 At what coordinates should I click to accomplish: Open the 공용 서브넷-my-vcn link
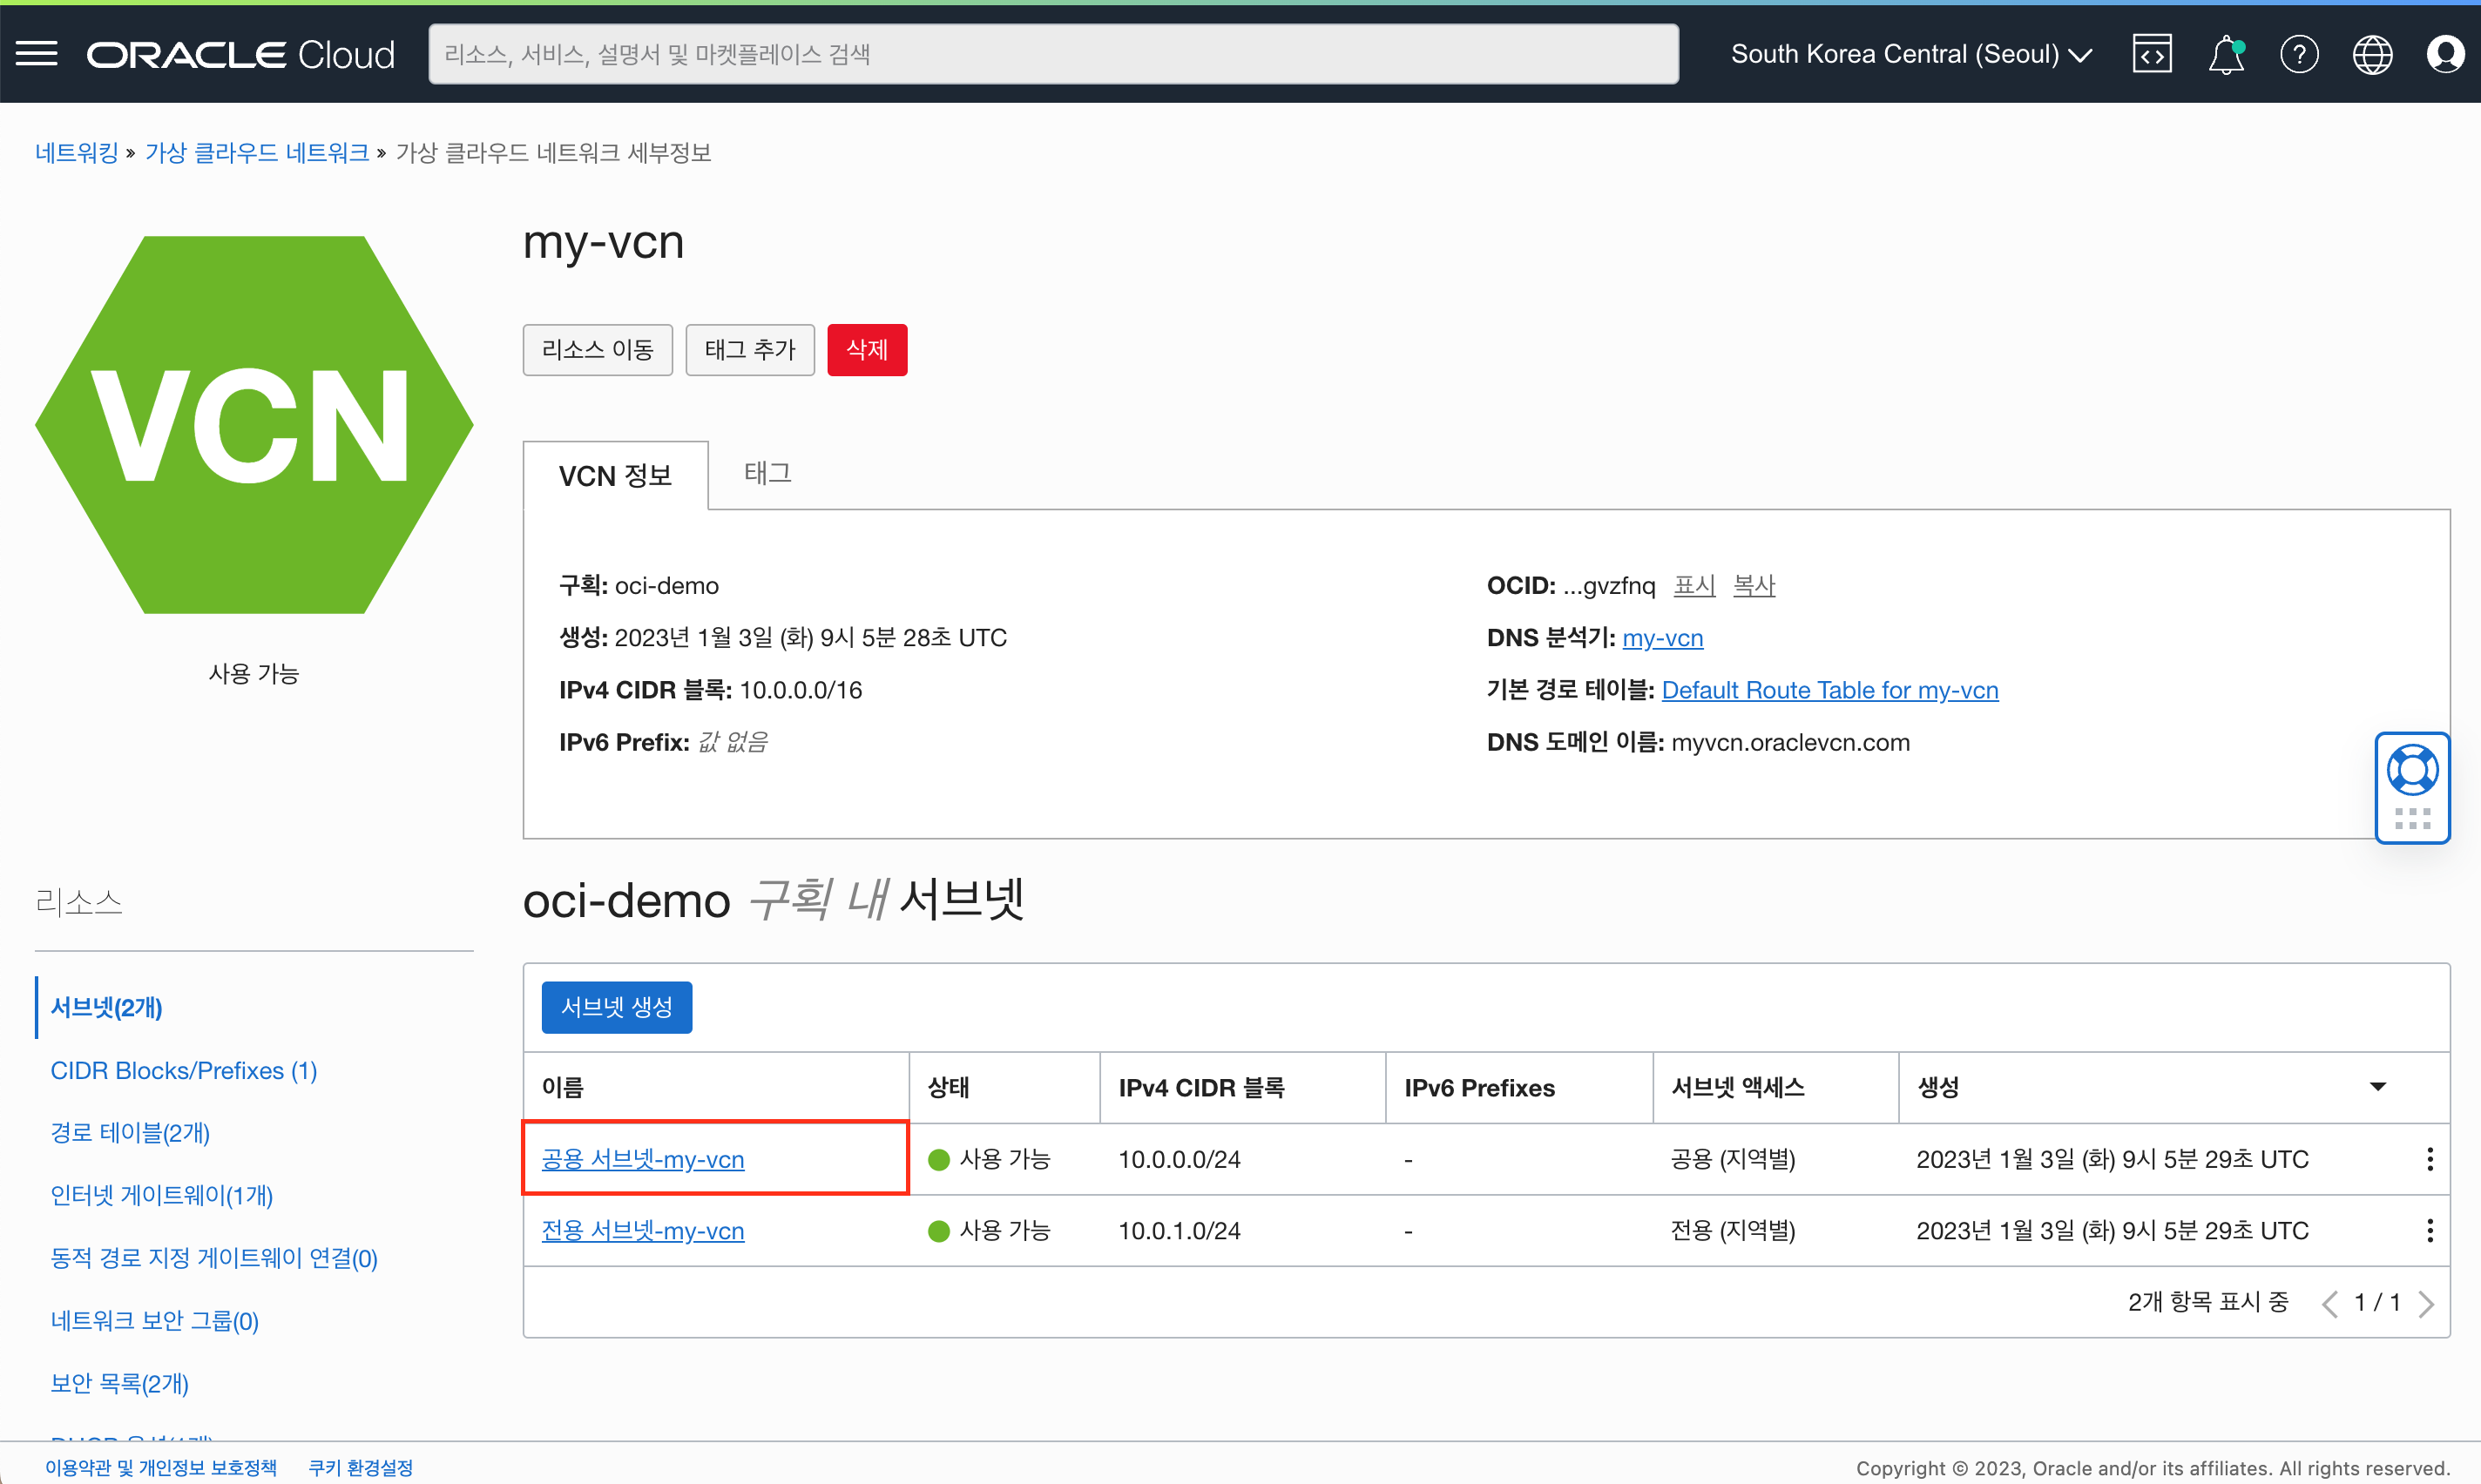click(x=642, y=1159)
